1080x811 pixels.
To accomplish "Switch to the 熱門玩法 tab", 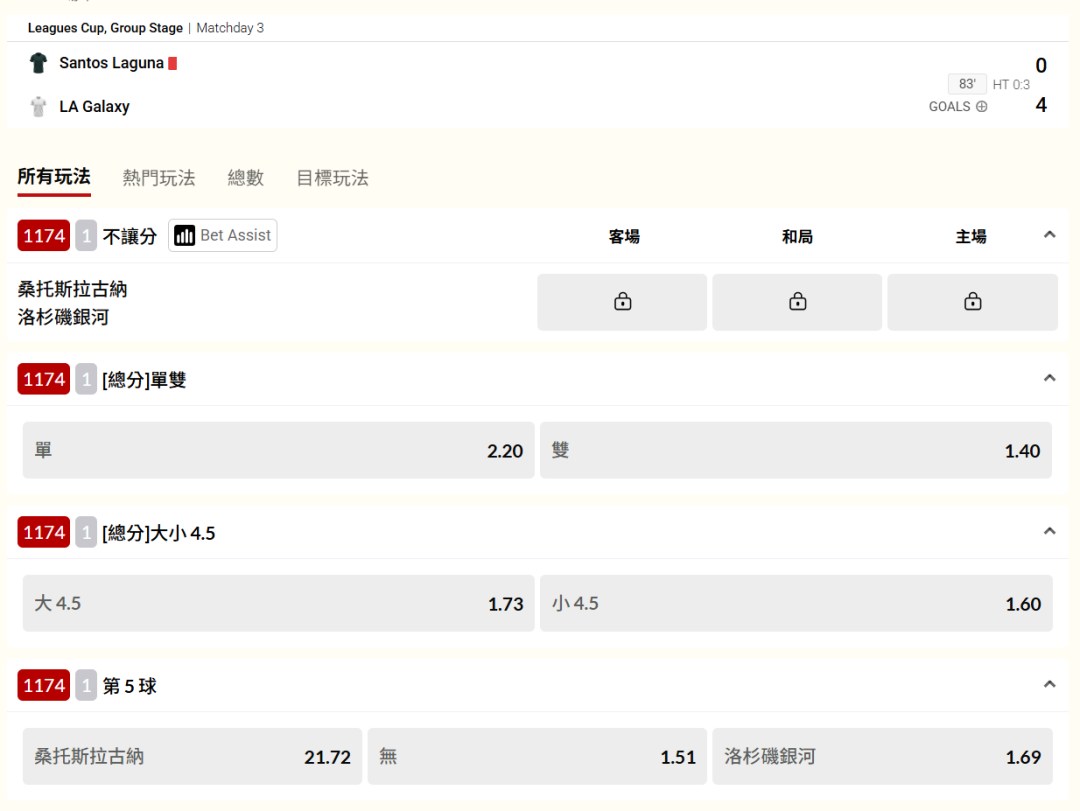I will tap(159, 178).
